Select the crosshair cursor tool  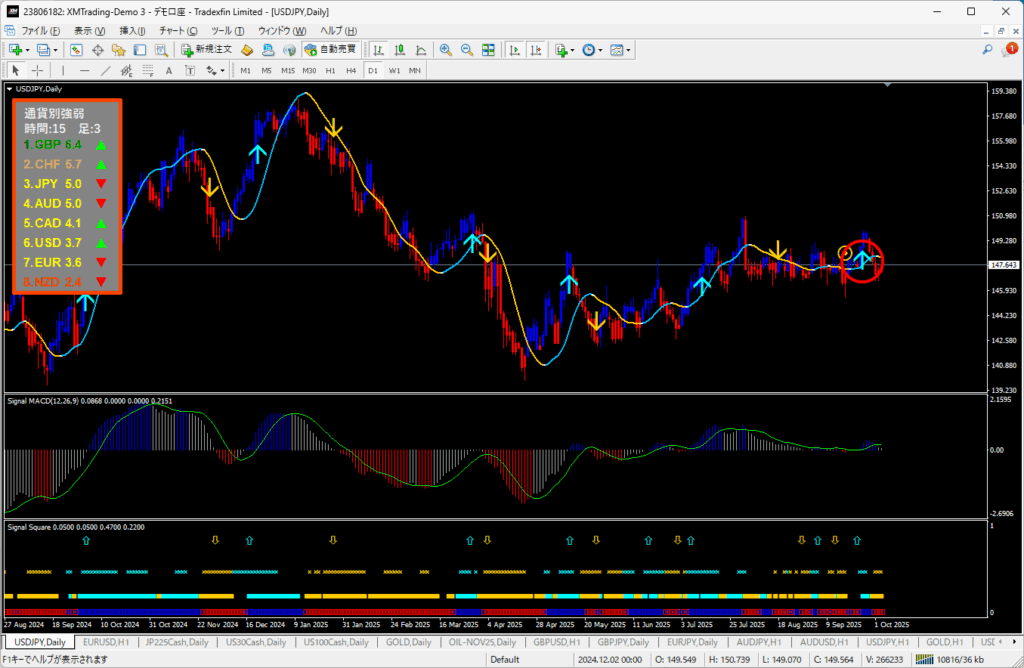37,70
